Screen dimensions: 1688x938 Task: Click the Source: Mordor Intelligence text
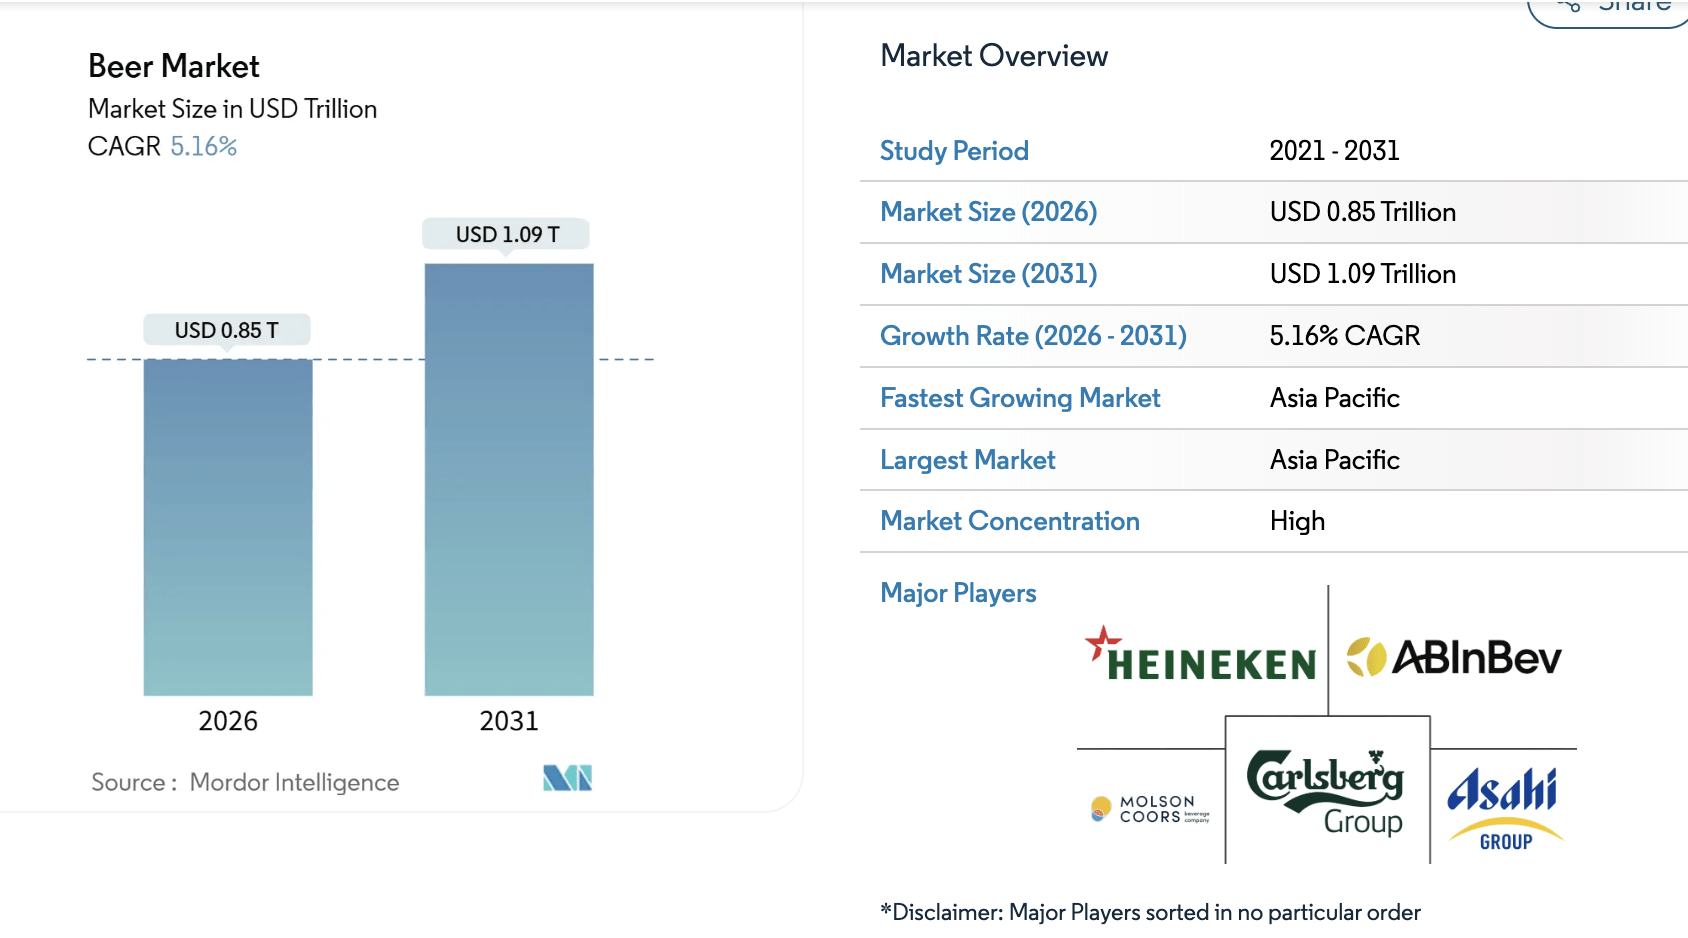pyautogui.click(x=244, y=782)
